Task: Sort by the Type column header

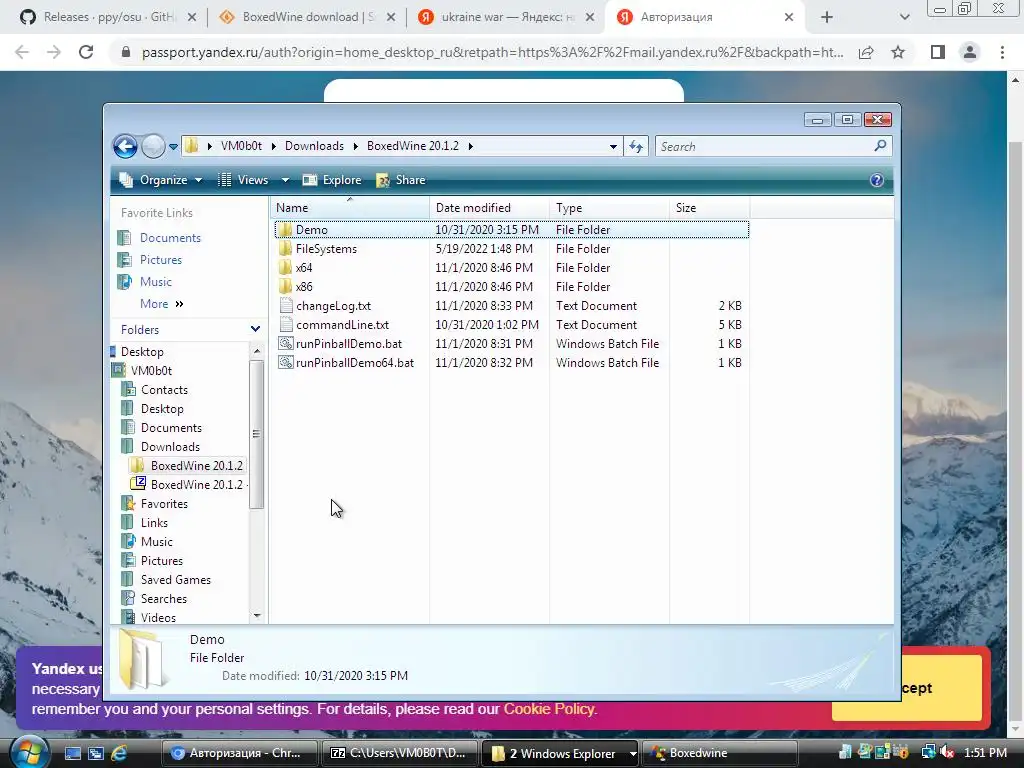Action: click(x=609, y=208)
